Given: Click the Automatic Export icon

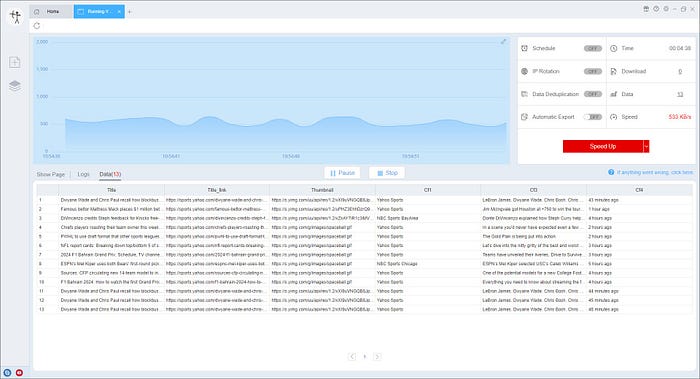Looking at the screenshot, I should pyautogui.click(x=525, y=117).
